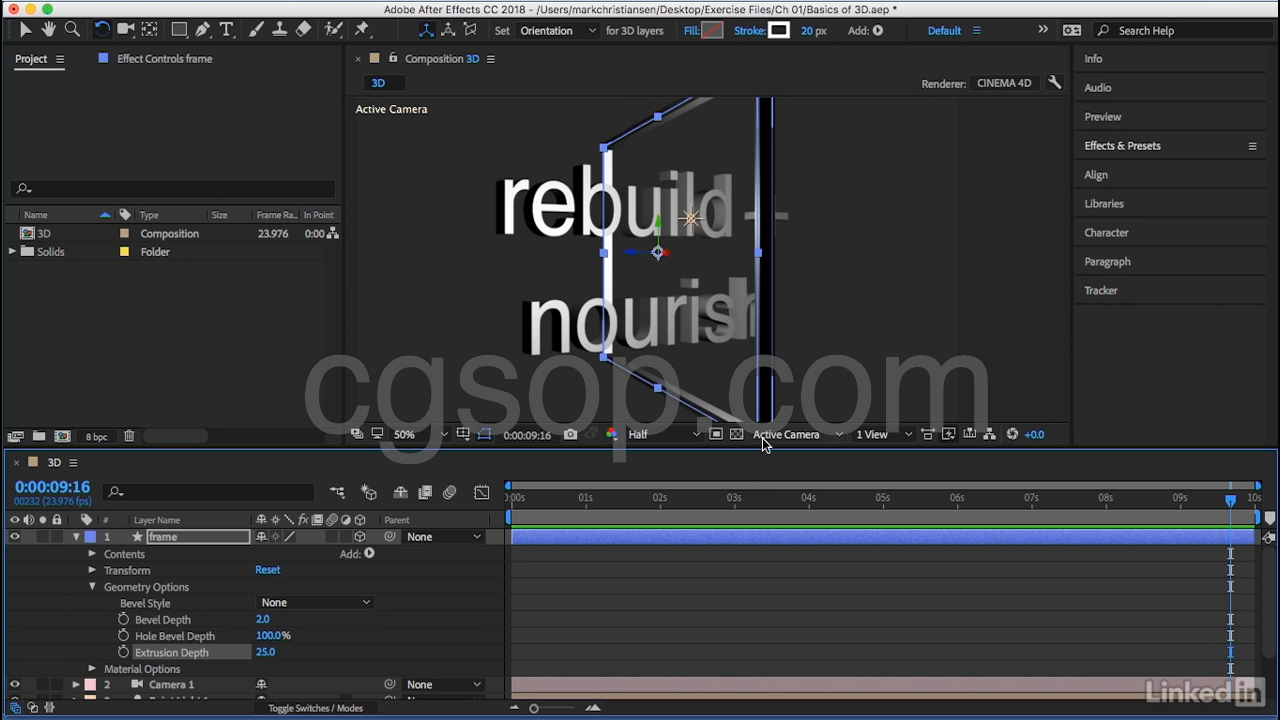Open the Graph Editor
The height and width of the screenshot is (720, 1280).
pyautogui.click(x=482, y=492)
